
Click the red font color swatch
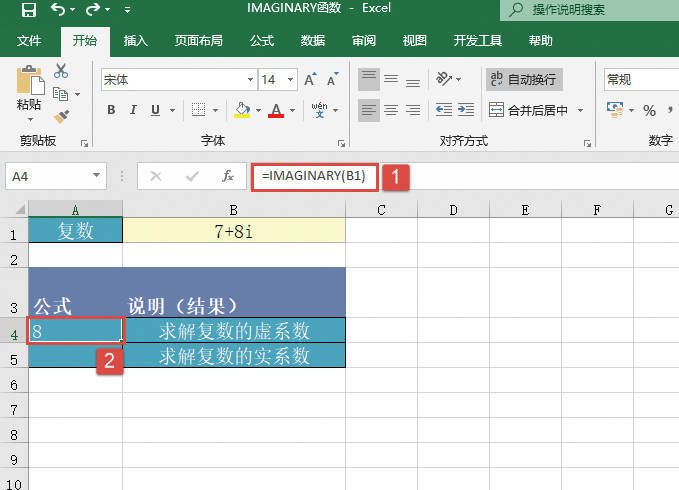(x=276, y=110)
